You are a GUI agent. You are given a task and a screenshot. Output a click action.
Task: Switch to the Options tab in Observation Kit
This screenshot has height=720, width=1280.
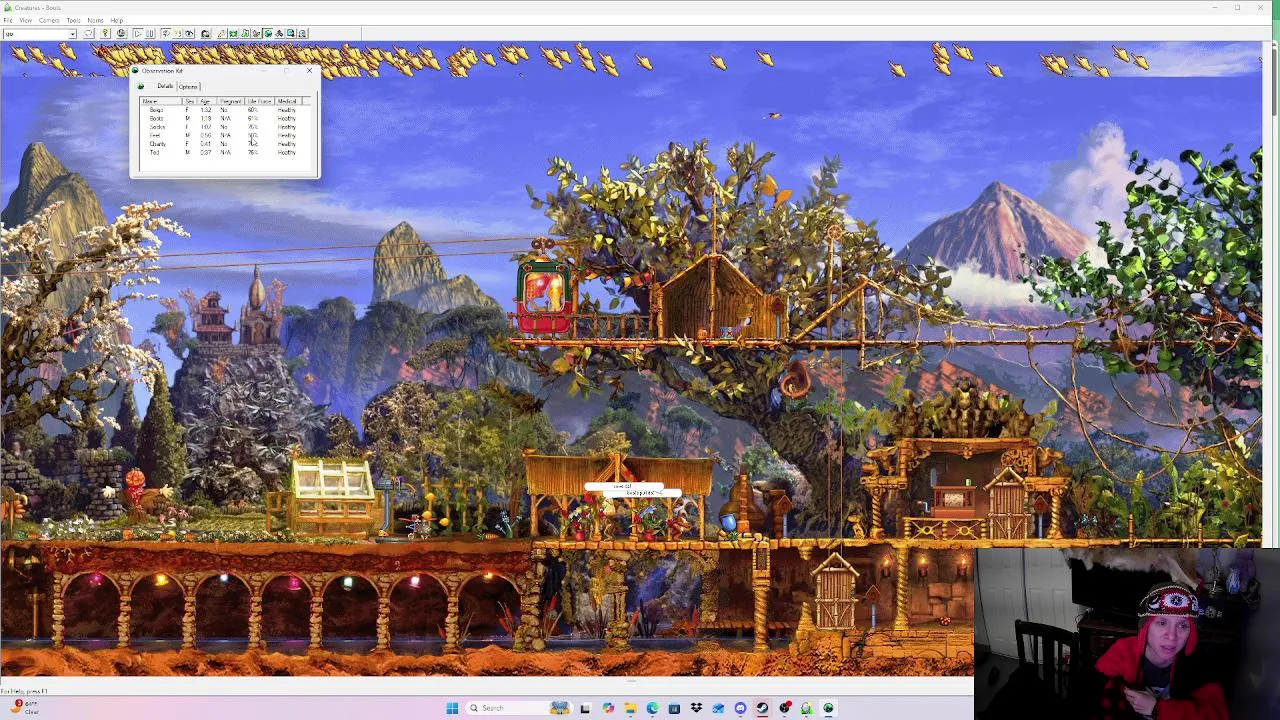(188, 87)
